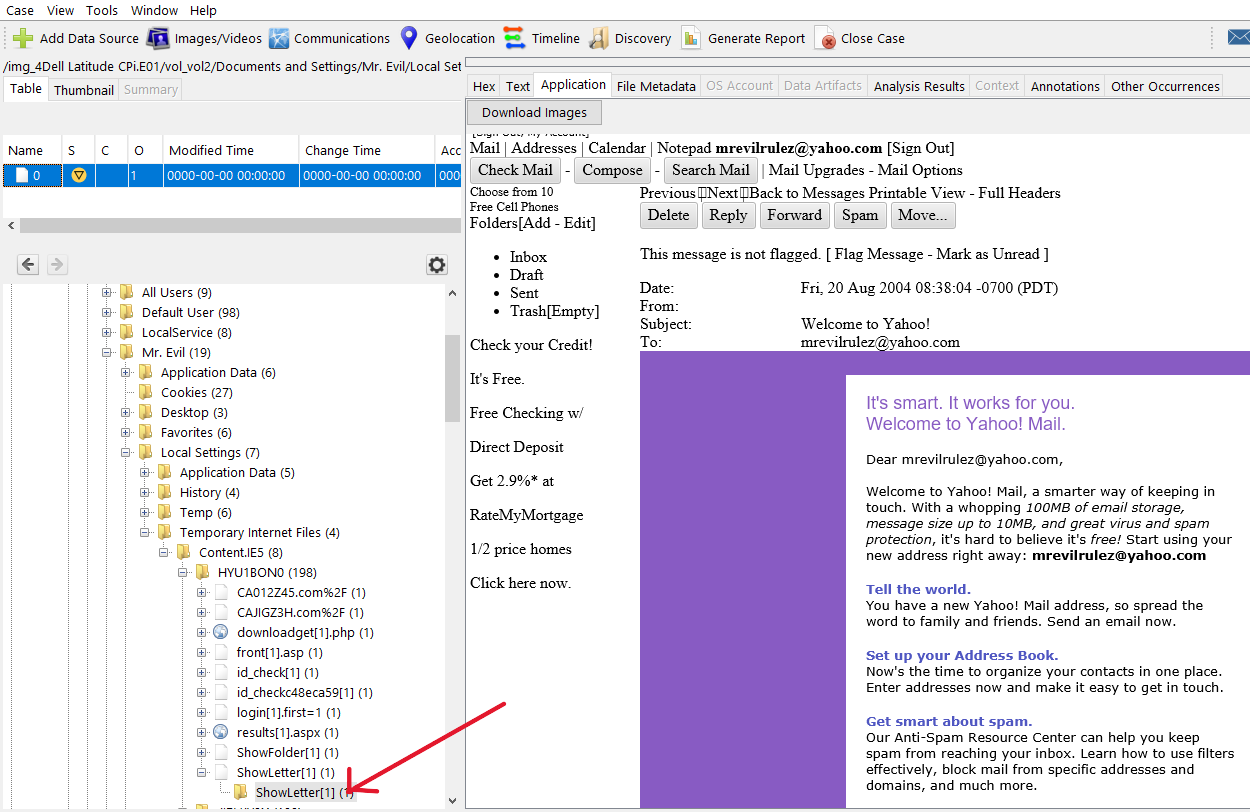Click the Compose mail button
The image size is (1250, 812).
[612, 170]
